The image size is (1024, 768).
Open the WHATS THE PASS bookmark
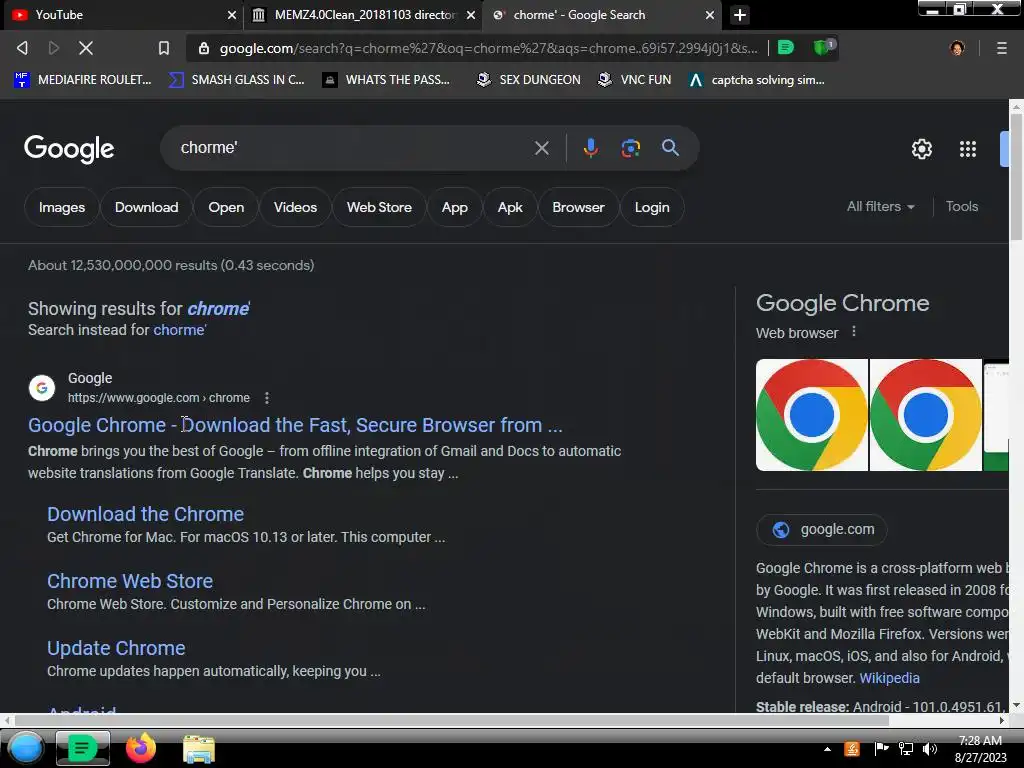[x=386, y=80]
